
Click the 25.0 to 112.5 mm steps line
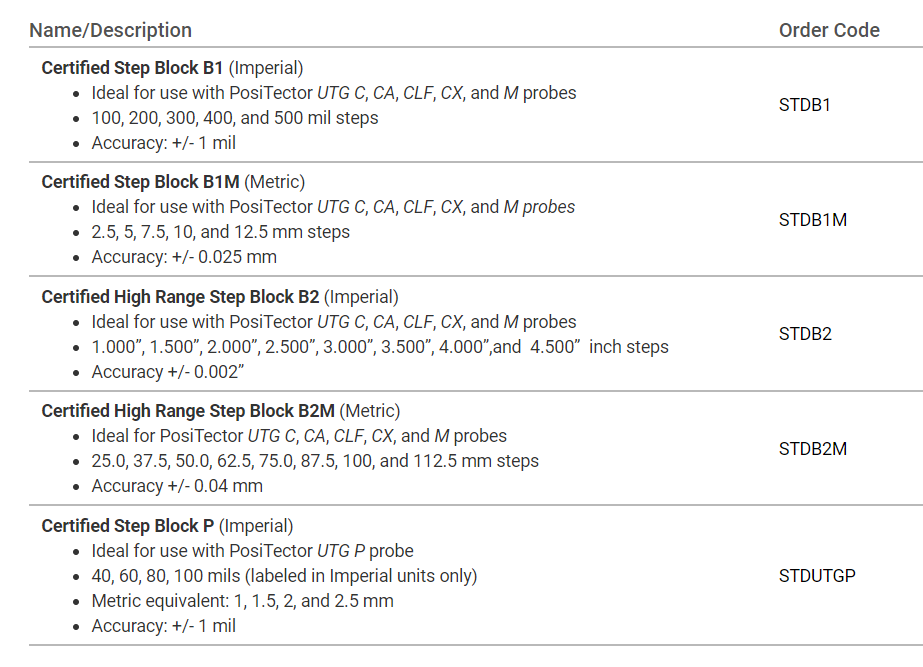[315, 461]
